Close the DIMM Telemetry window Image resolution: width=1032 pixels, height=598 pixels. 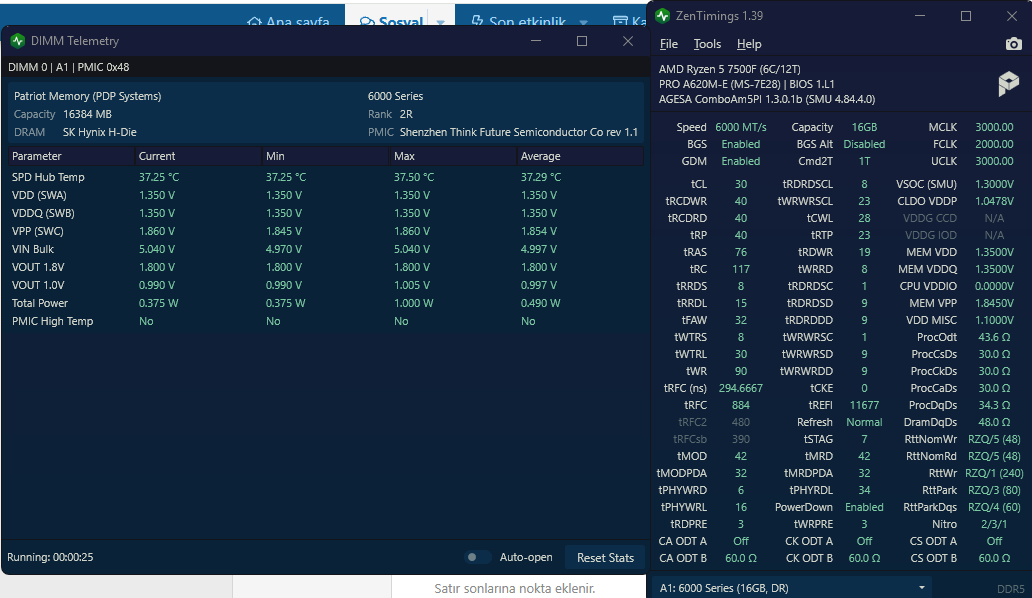coord(628,41)
